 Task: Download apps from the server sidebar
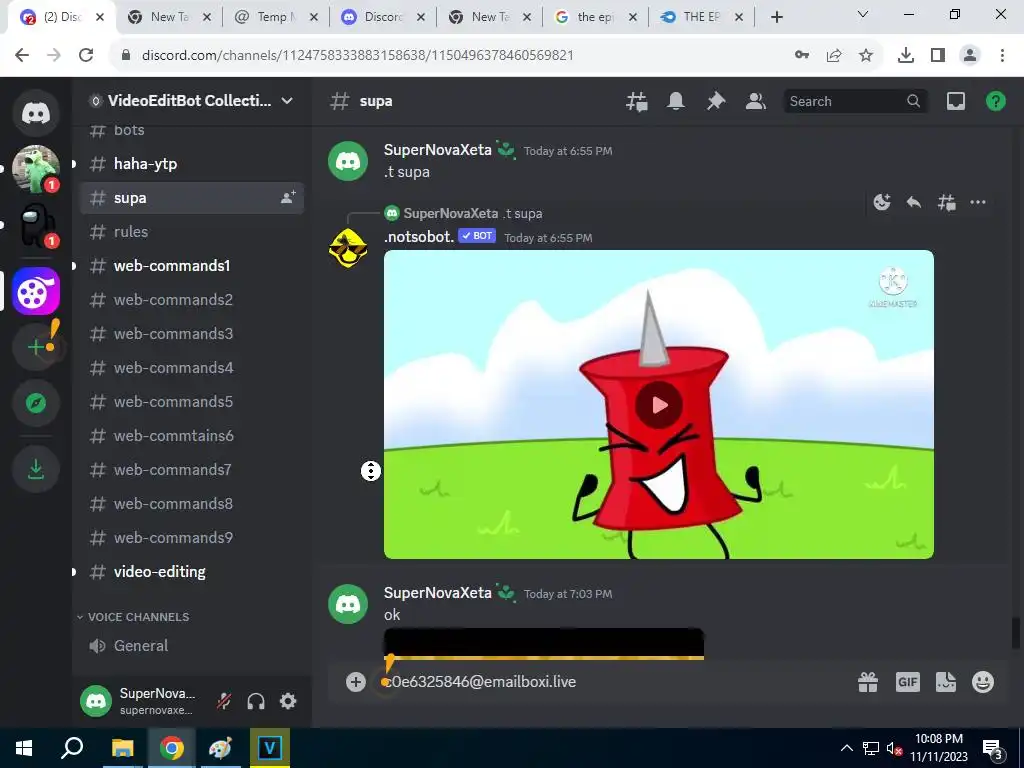pyautogui.click(x=36, y=469)
